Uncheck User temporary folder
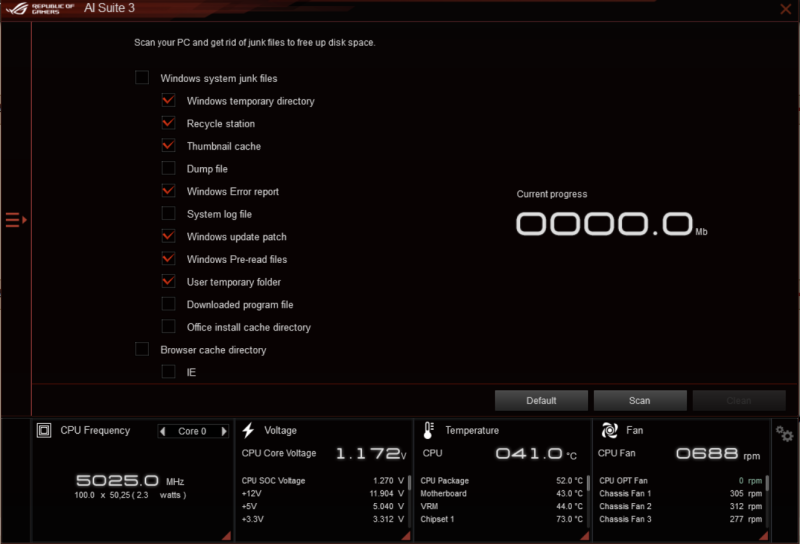This screenshot has width=800, height=544. tap(168, 281)
